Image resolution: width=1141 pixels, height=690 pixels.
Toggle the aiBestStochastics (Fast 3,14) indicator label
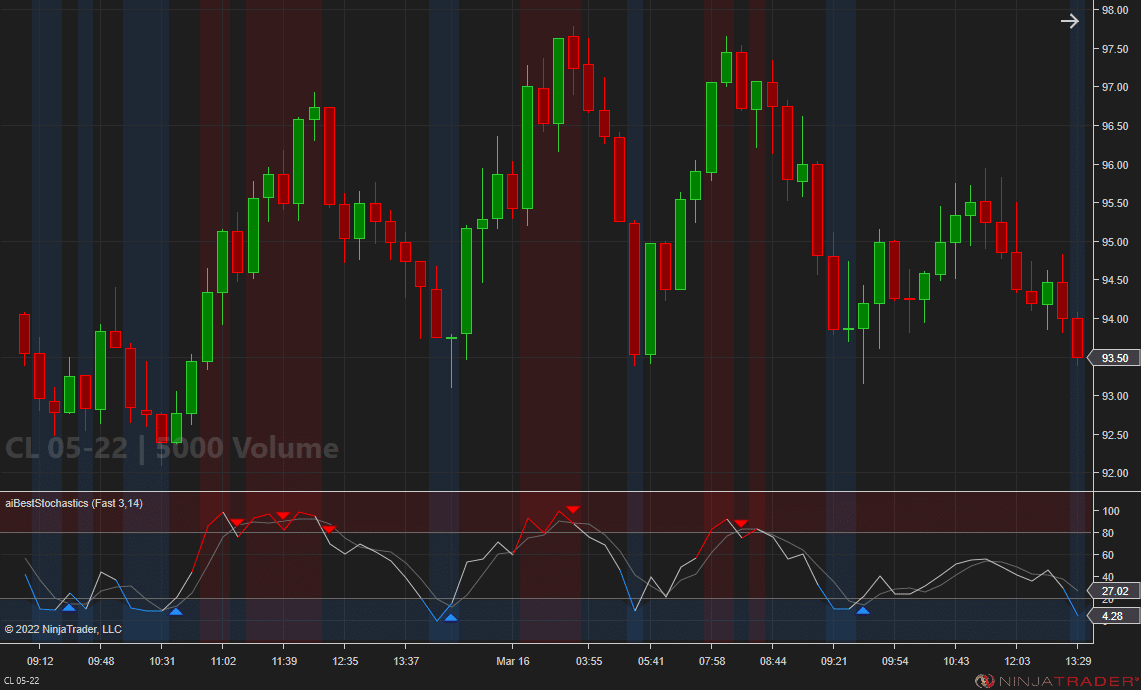[x=75, y=503]
